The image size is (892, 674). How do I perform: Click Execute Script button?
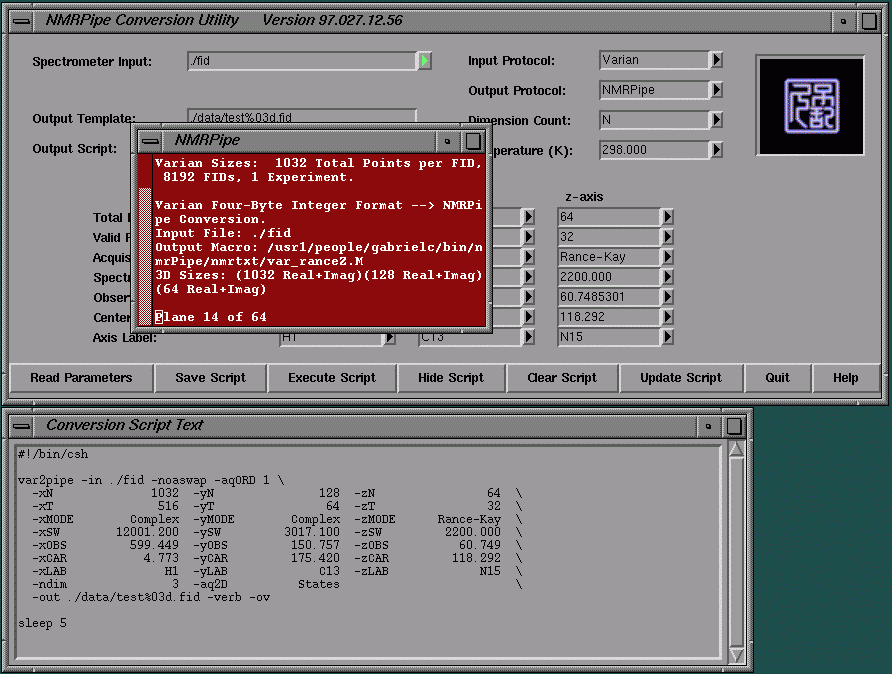pyautogui.click(x=332, y=378)
